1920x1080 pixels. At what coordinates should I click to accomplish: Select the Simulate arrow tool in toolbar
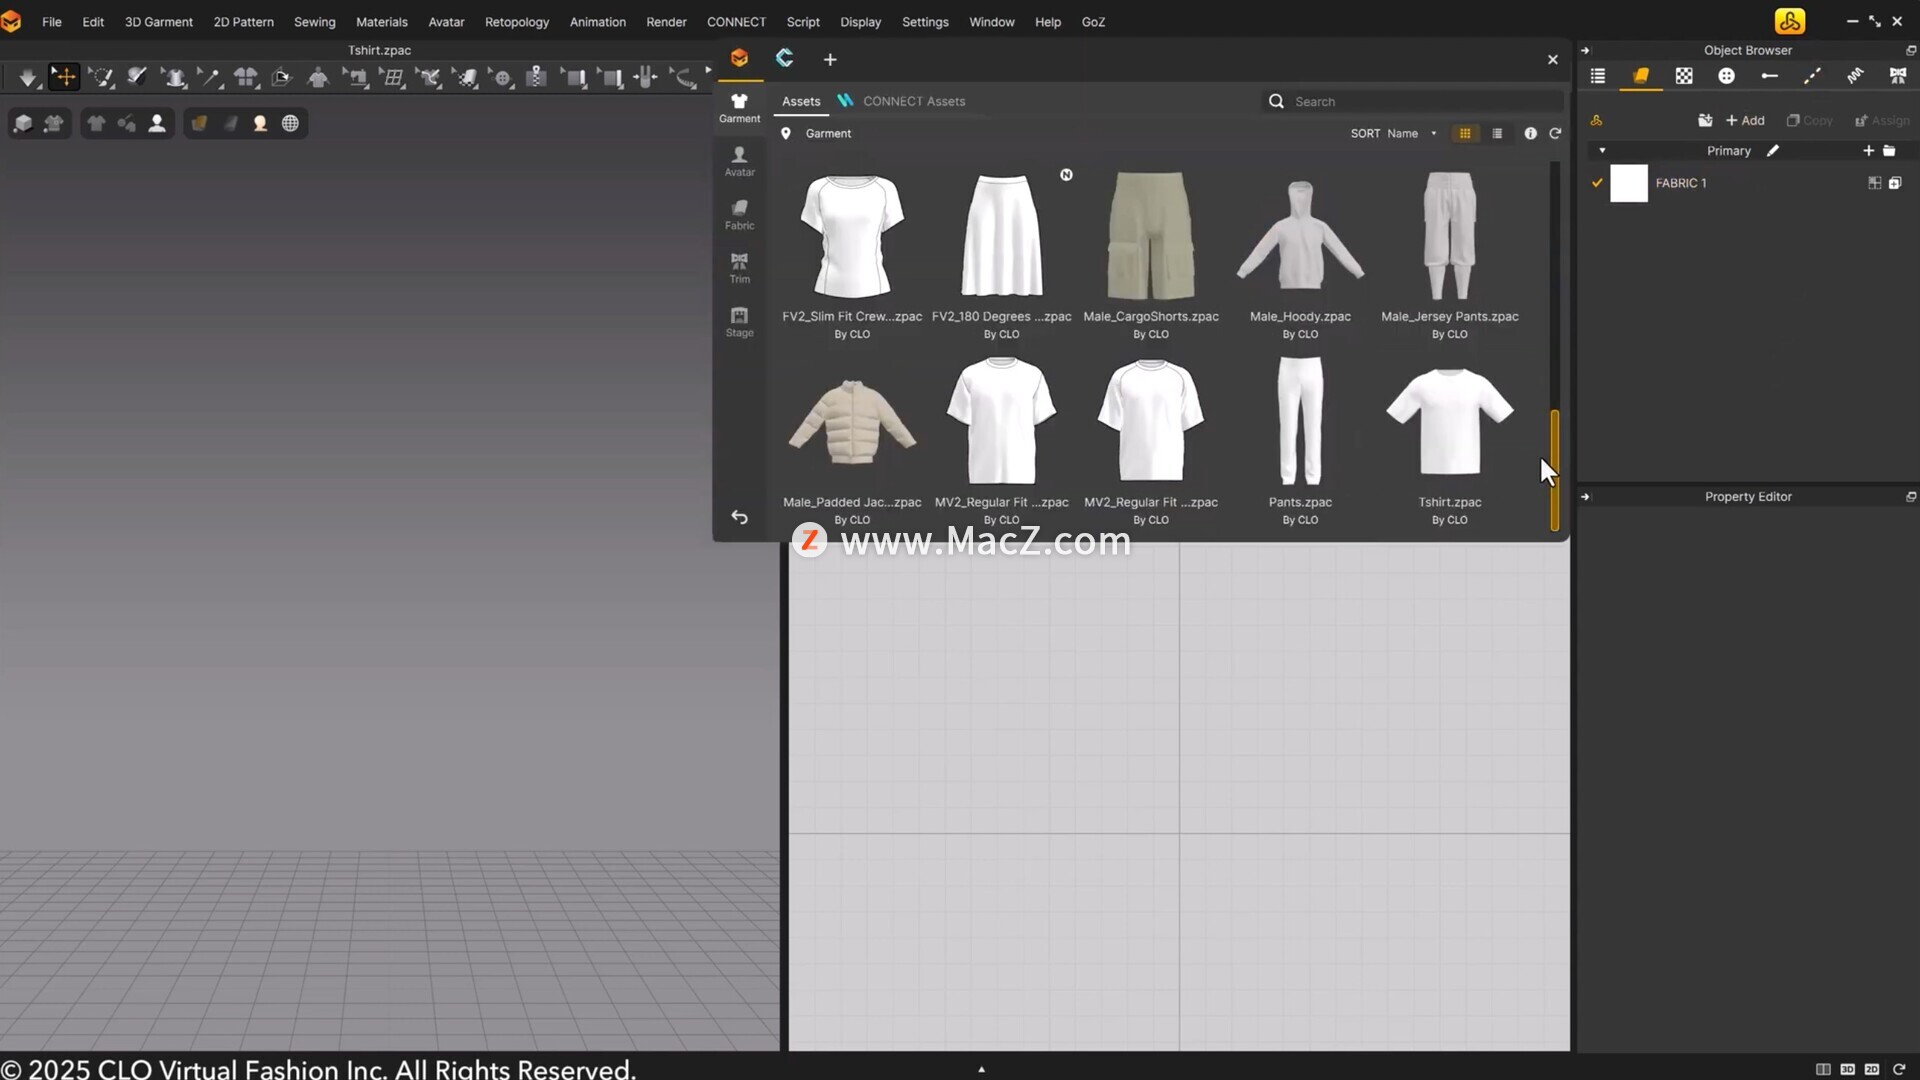coord(27,77)
